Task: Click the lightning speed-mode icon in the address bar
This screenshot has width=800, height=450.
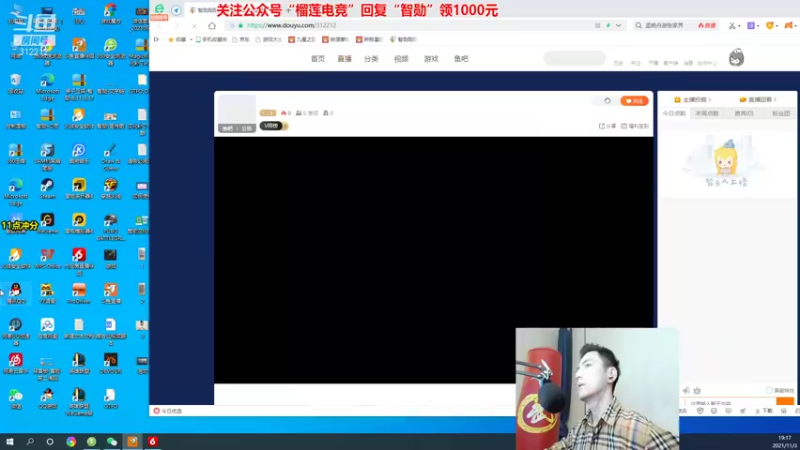Action: point(608,26)
